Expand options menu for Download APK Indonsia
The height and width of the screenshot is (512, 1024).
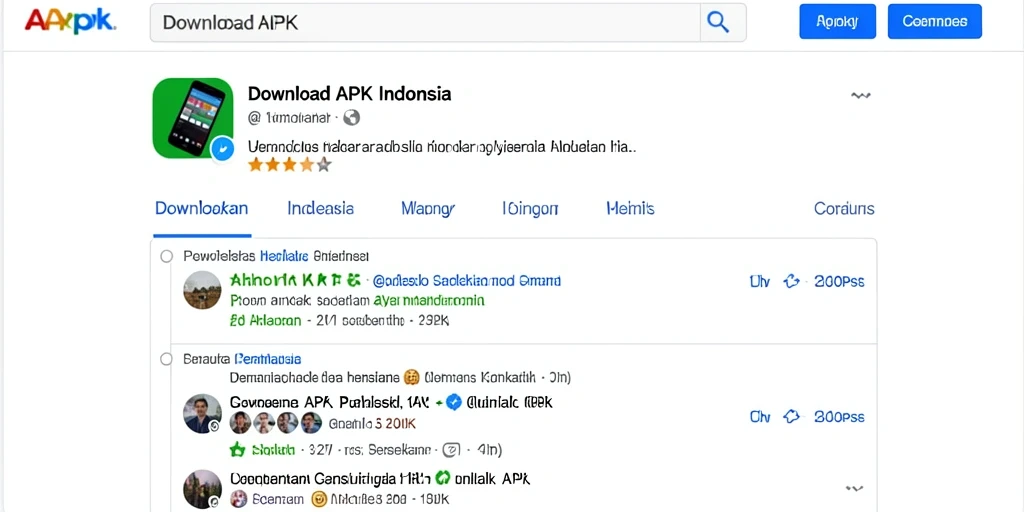(x=861, y=96)
